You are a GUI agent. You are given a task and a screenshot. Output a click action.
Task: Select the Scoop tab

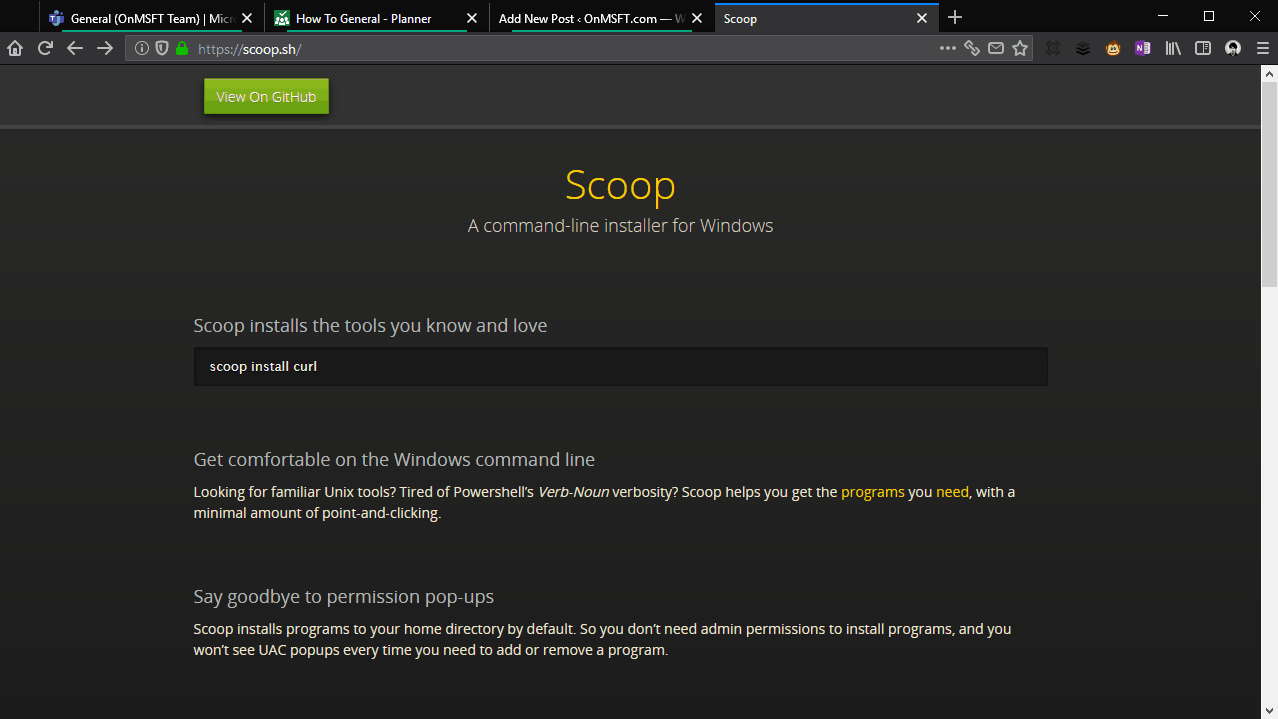pos(827,18)
